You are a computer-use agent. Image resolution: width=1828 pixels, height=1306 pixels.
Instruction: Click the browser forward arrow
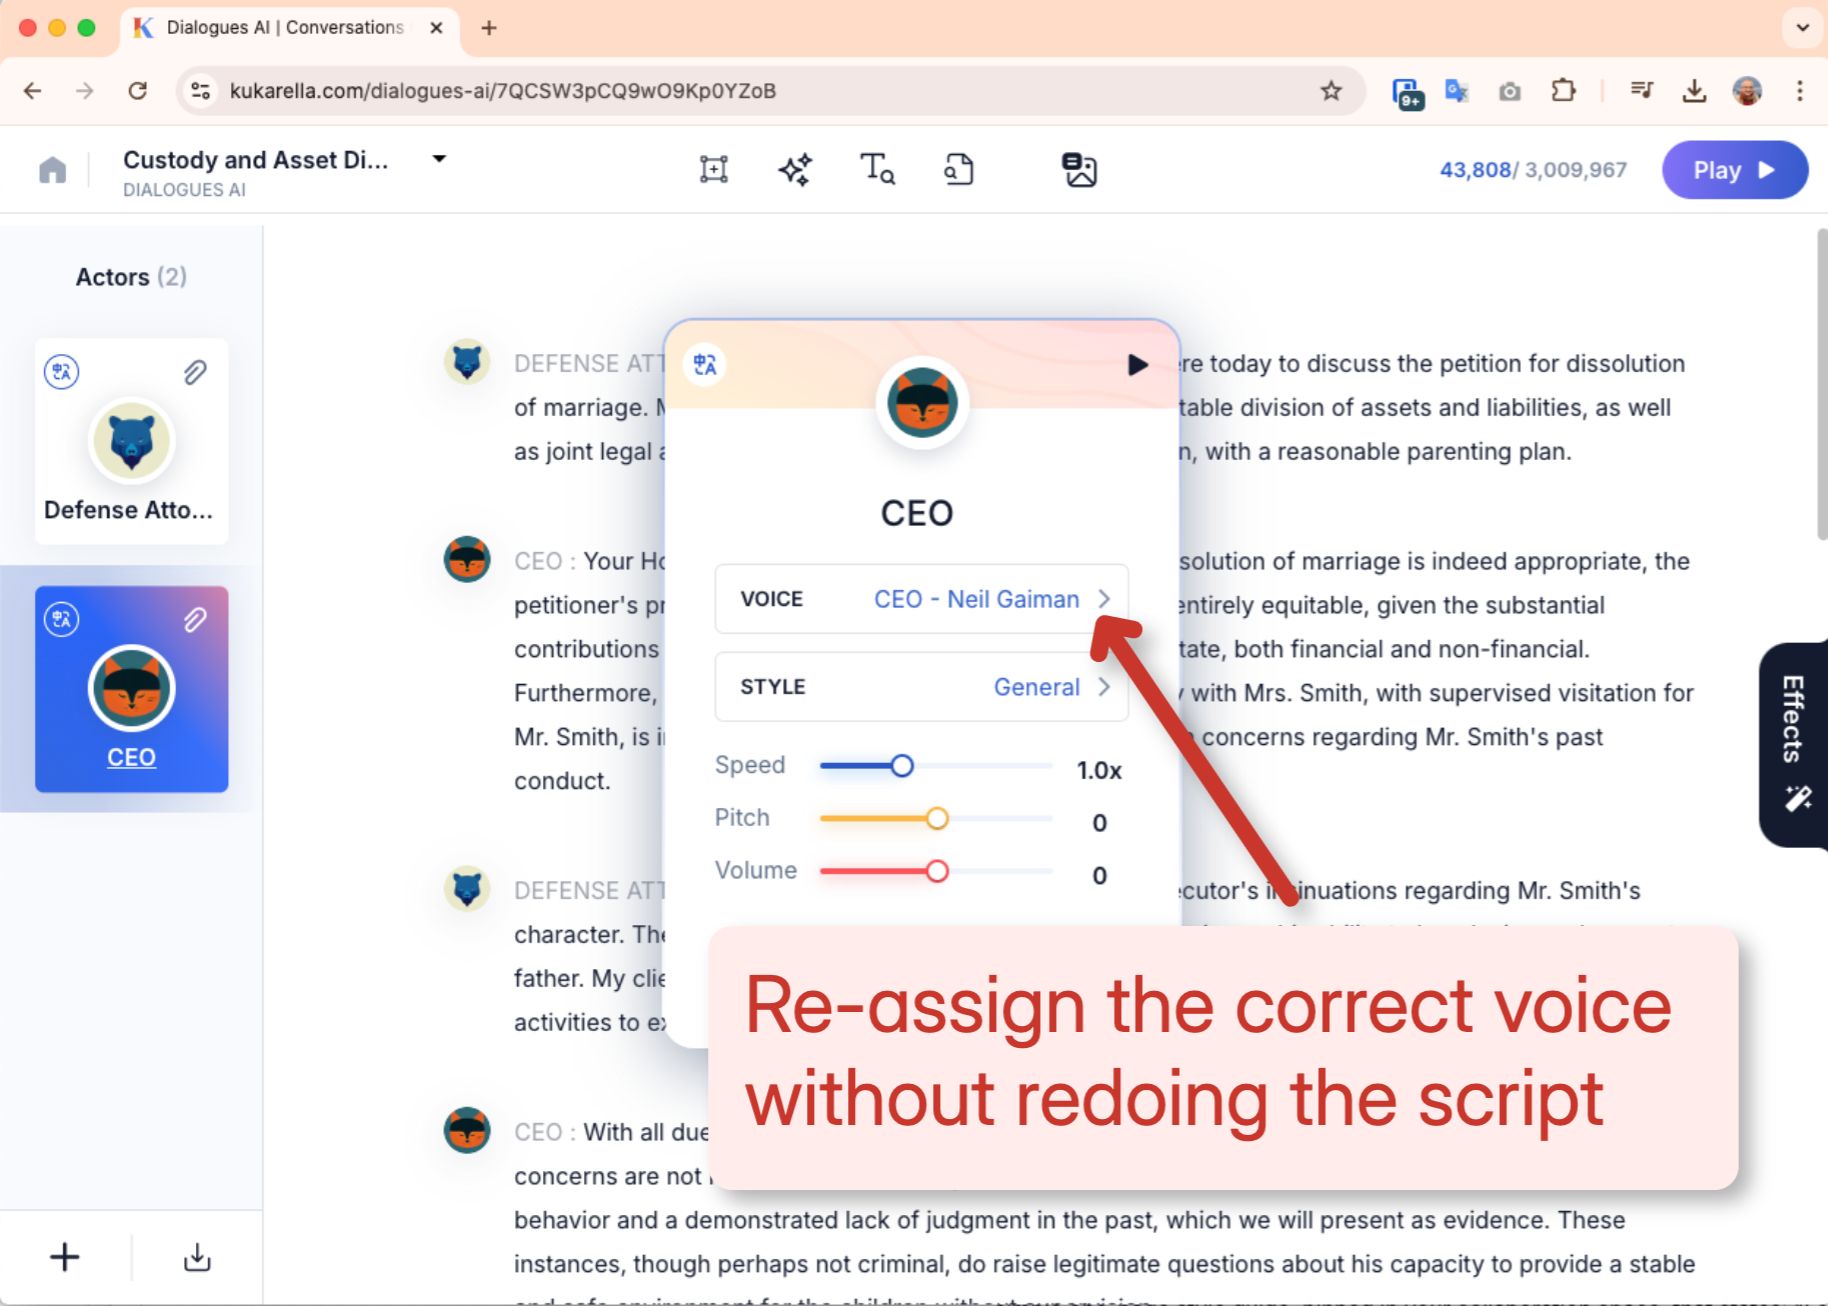coord(85,91)
